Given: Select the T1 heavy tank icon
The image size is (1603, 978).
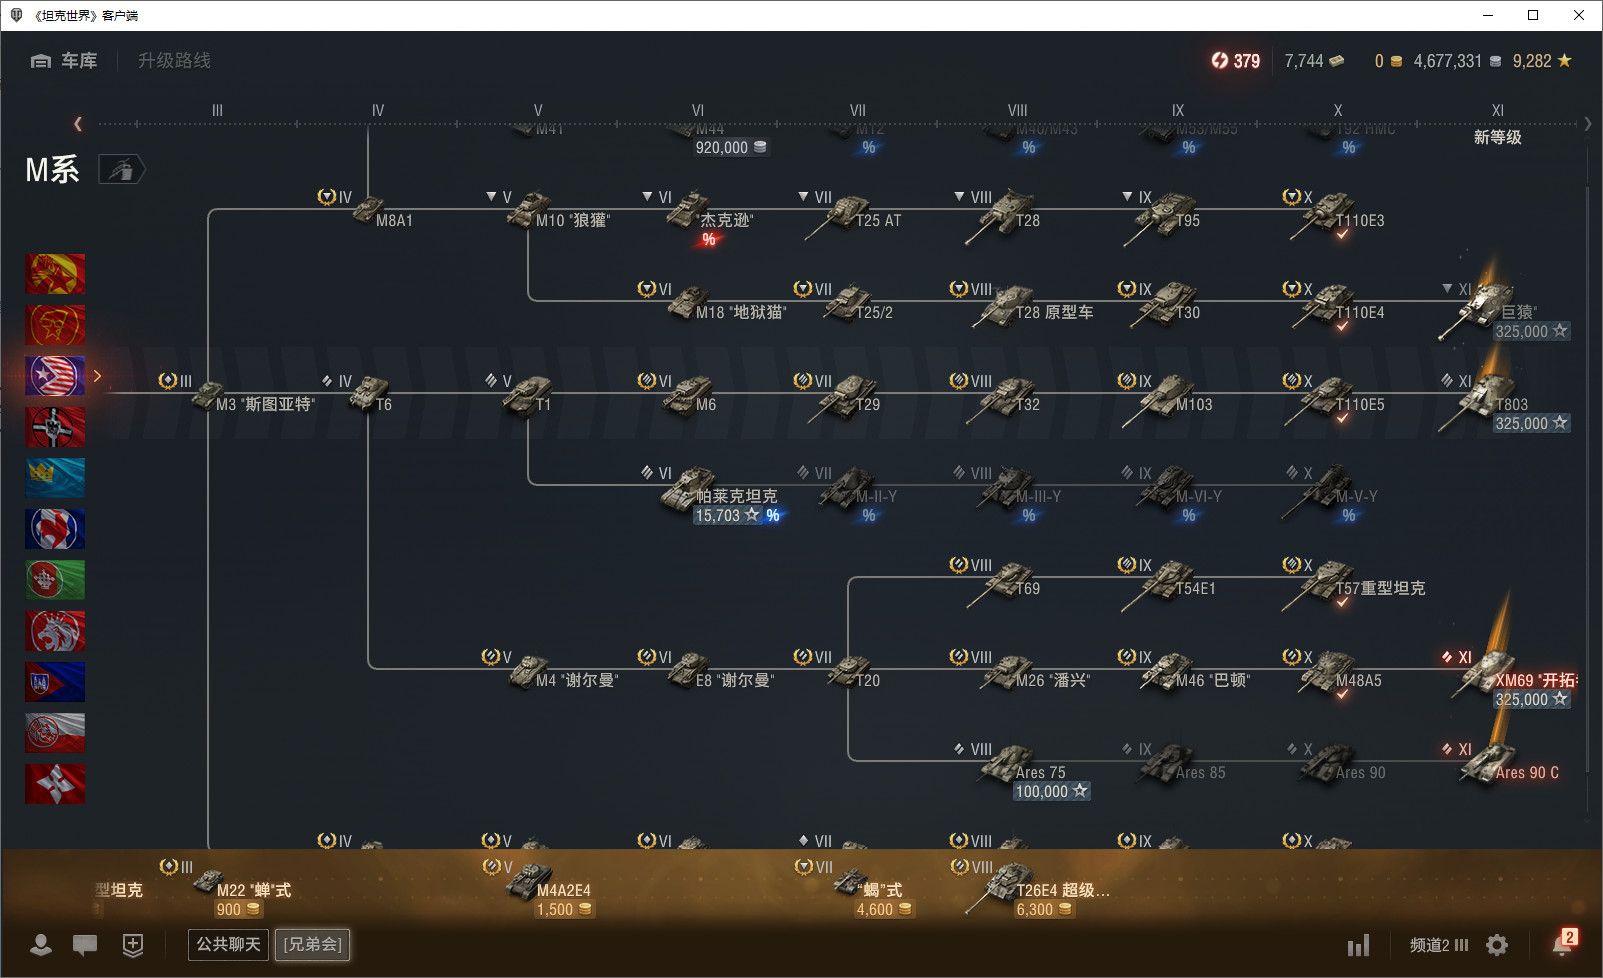Looking at the screenshot, I should point(528,394).
